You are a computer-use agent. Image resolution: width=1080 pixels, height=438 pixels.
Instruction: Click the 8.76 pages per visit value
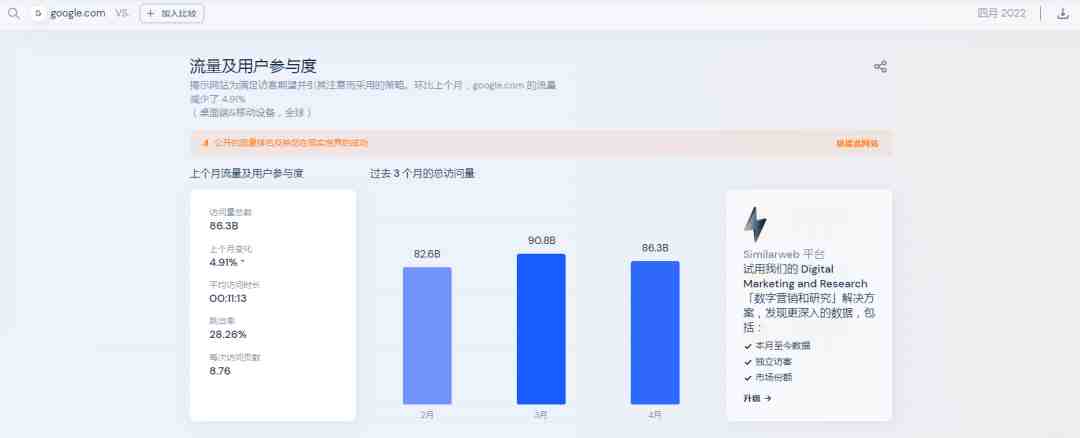click(220, 371)
